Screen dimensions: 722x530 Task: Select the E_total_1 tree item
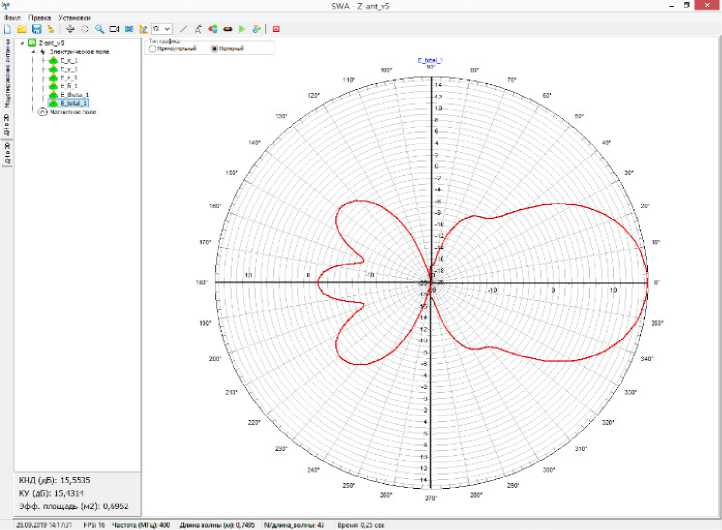[74, 103]
